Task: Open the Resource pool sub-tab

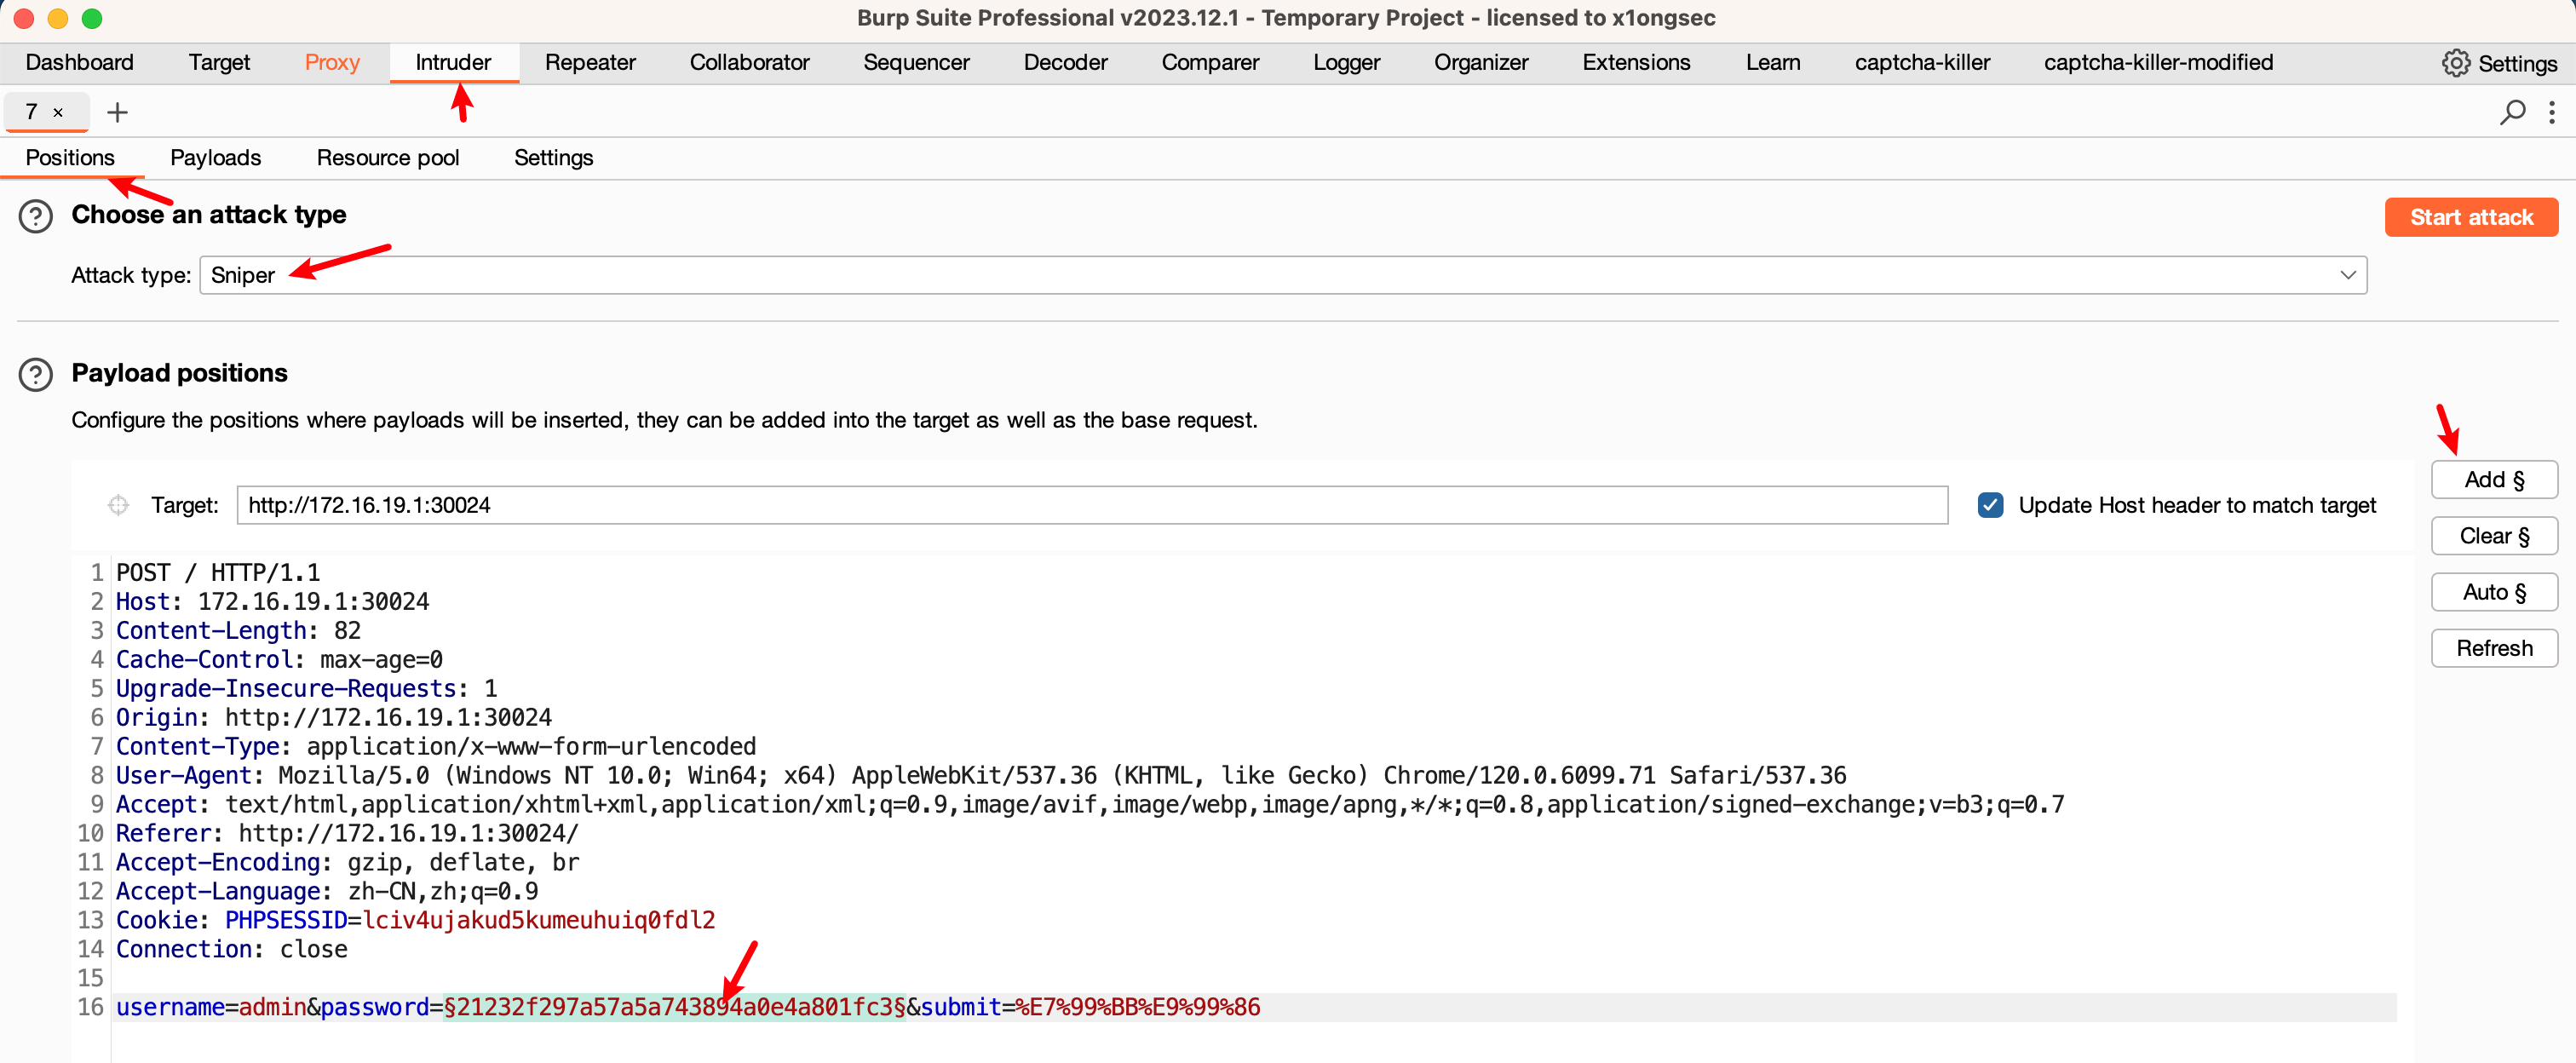Action: pyautogui.click(x=388, y=158)
